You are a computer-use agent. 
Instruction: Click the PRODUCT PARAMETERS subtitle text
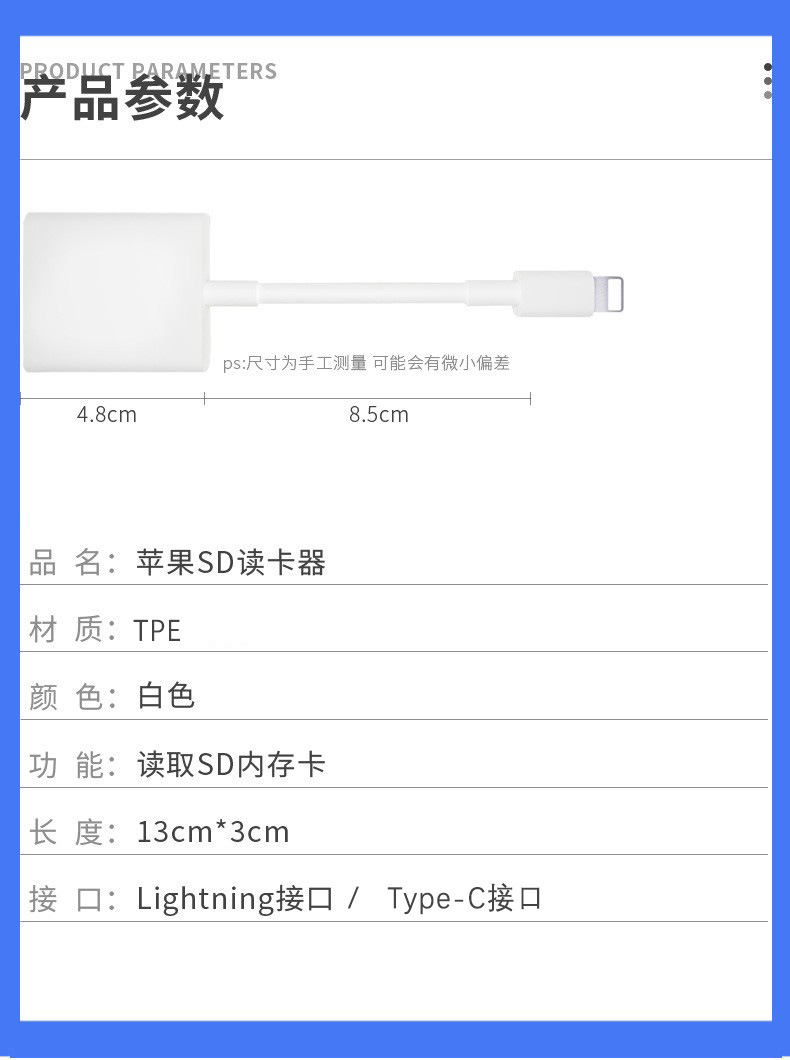(148, 71)
